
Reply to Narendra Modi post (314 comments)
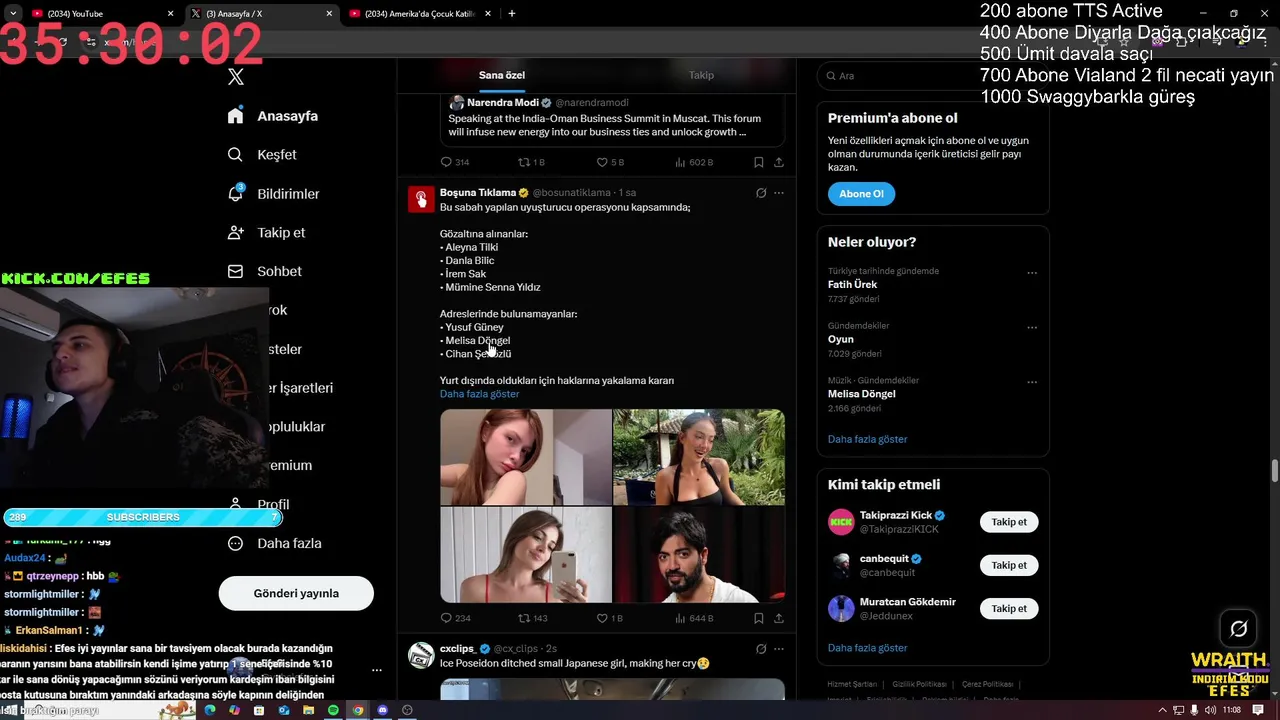455,162
